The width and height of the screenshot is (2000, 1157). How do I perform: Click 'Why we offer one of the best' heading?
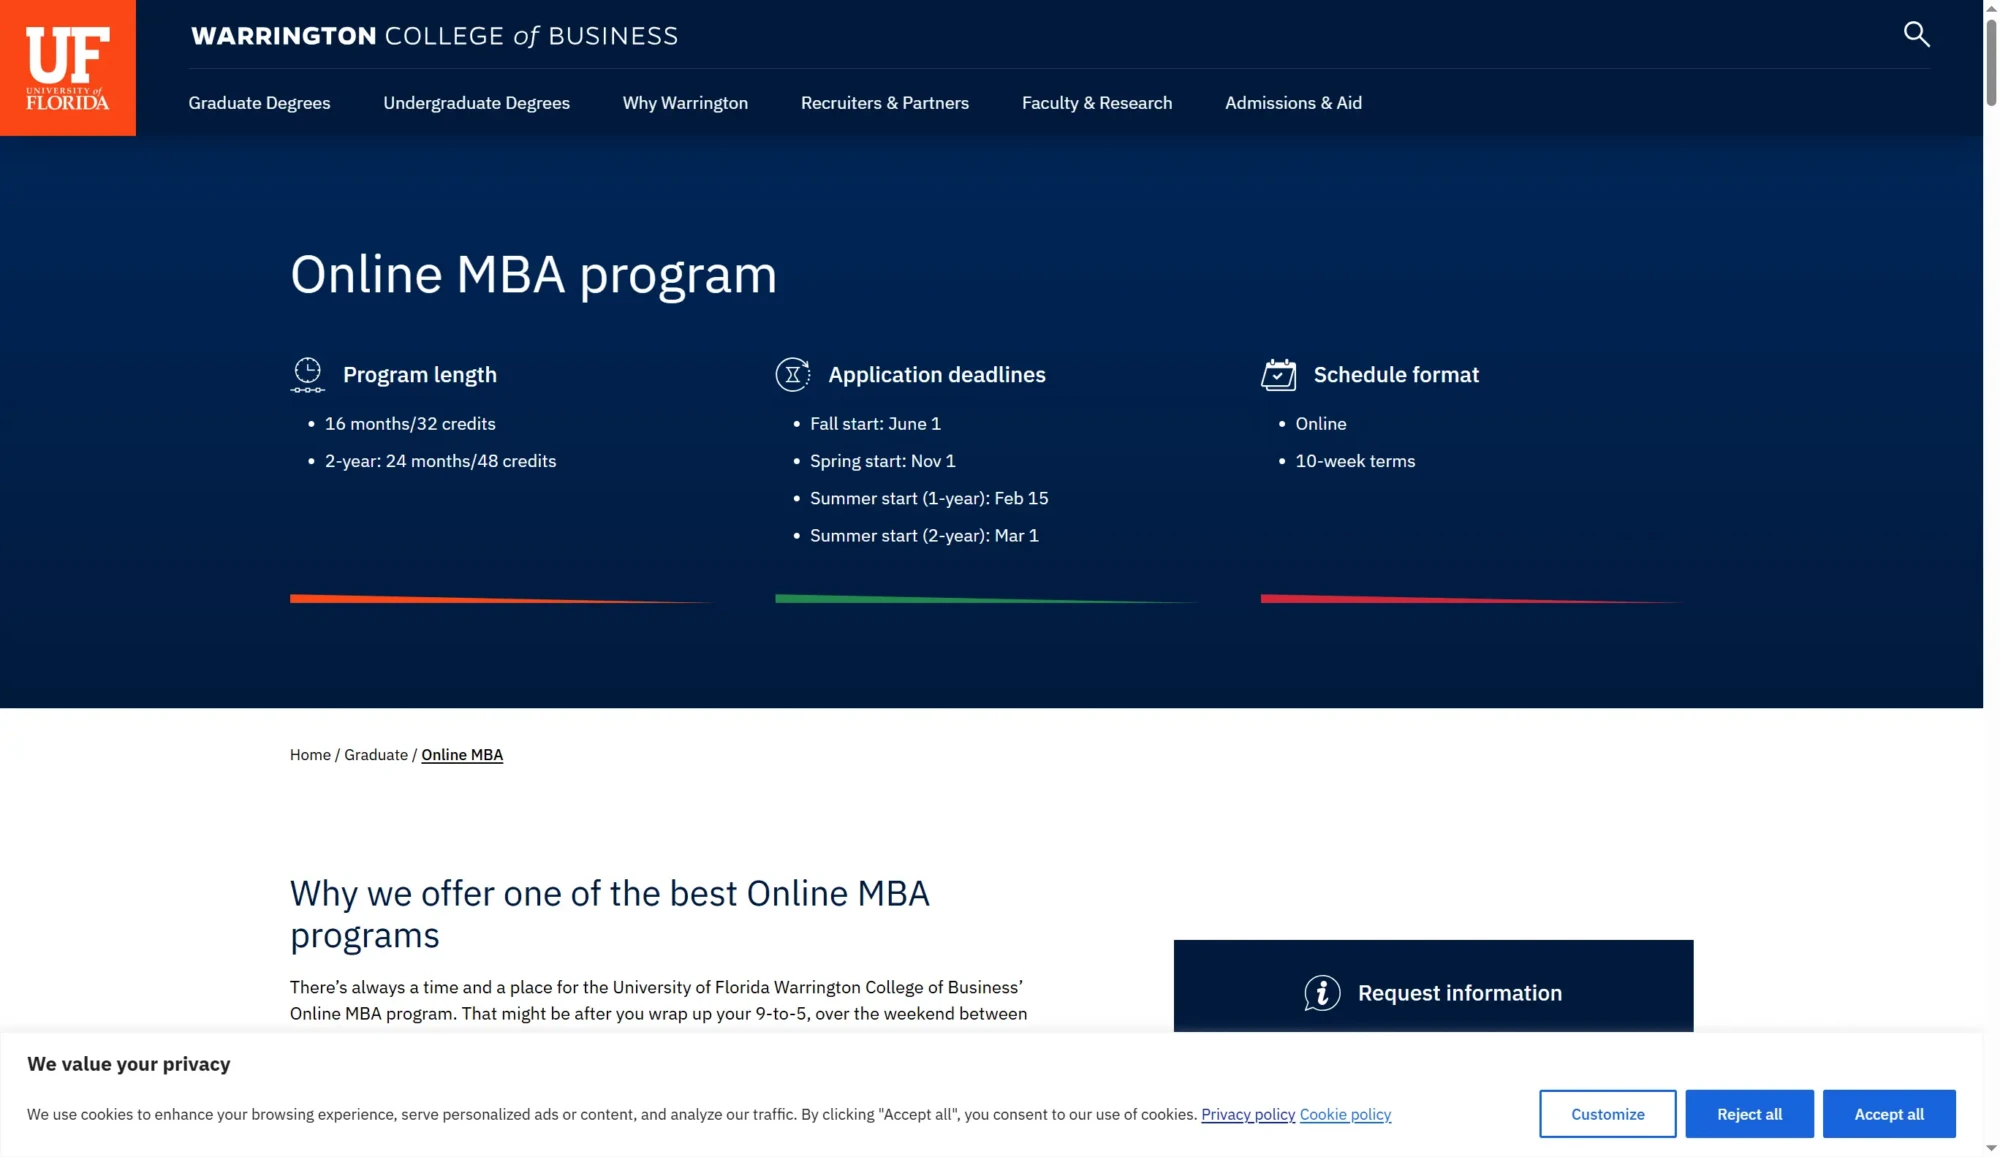coord(610,914)
